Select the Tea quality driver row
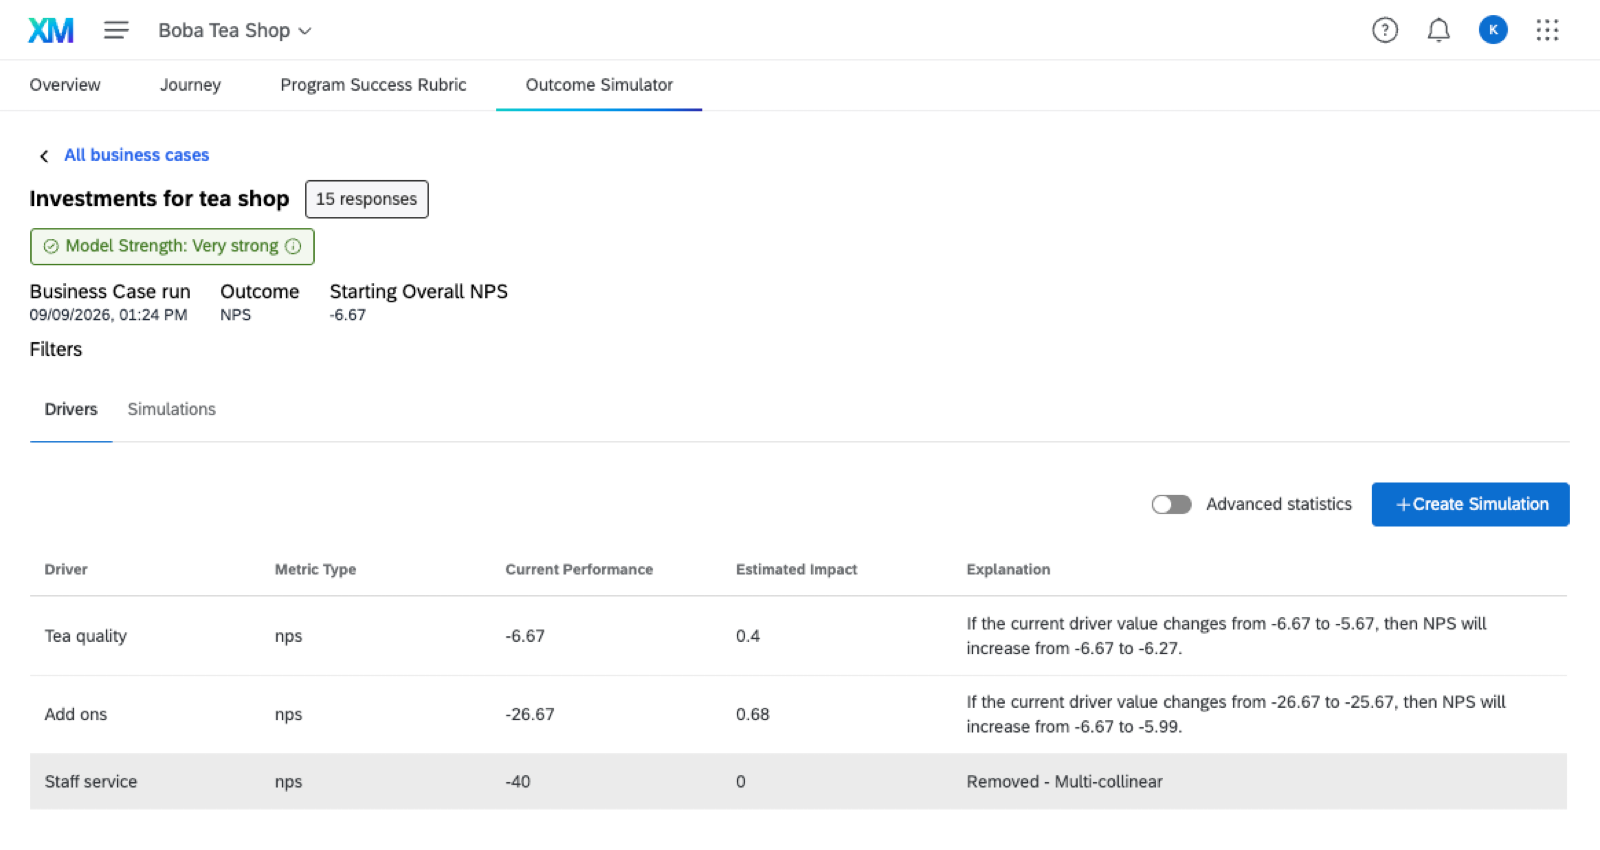Viewport: 1600px width, 850px height. click(798, 636)
